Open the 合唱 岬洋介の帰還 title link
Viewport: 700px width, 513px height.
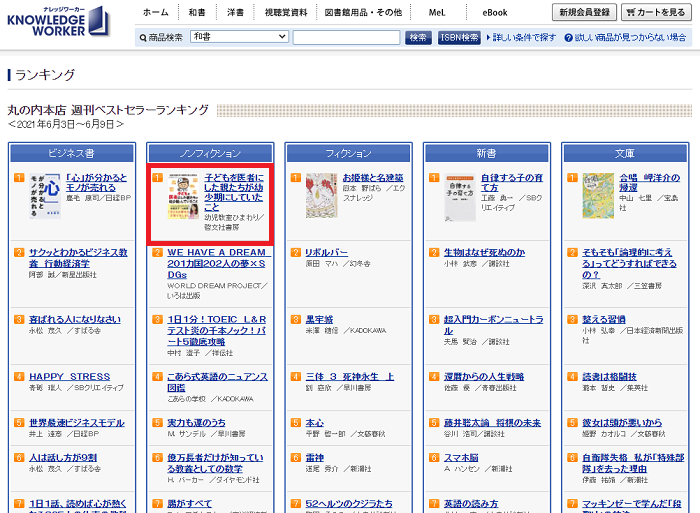pyautogui.click(x=650, y=183)
